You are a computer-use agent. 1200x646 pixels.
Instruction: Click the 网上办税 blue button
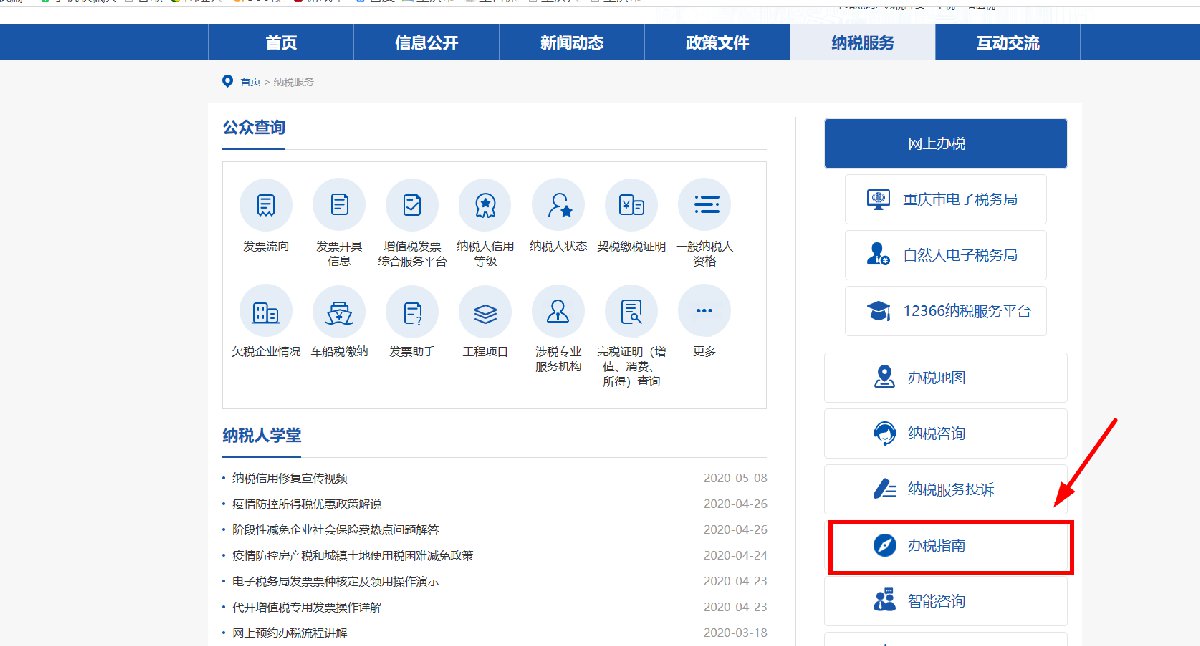tap(945, 144)
